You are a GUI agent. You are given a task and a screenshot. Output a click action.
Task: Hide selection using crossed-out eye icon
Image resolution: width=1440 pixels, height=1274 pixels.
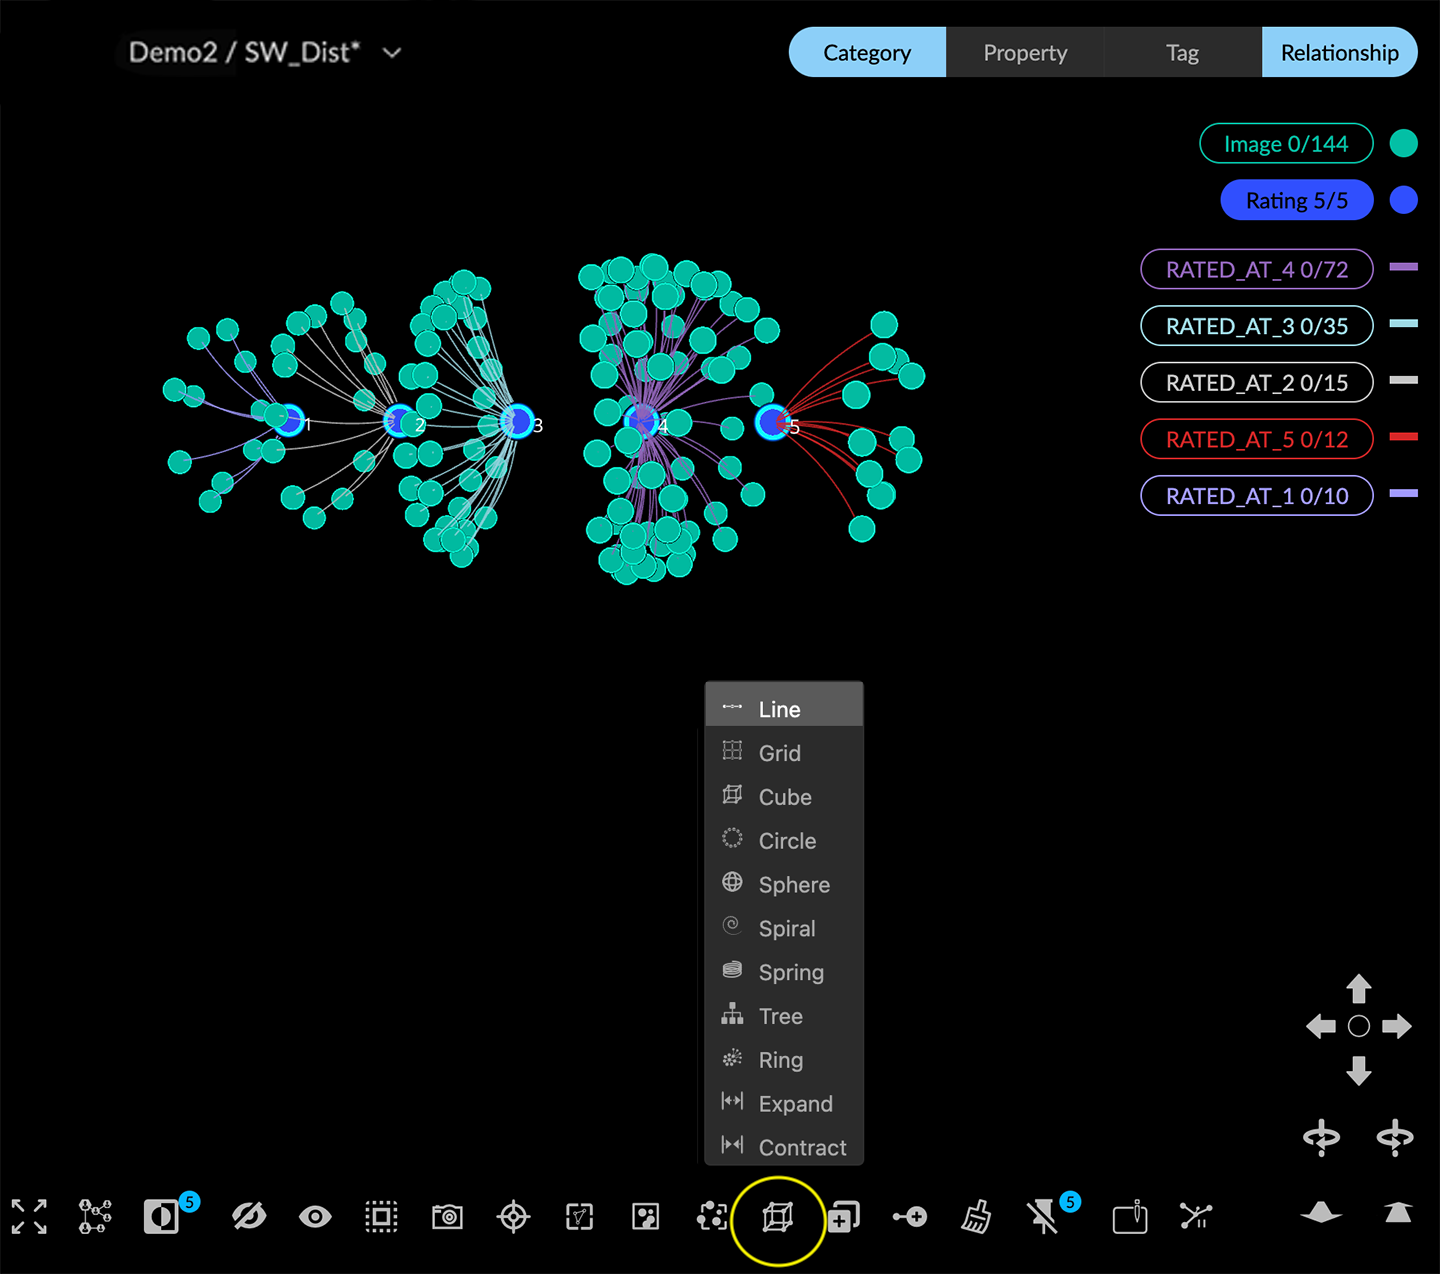(248, 1216)
